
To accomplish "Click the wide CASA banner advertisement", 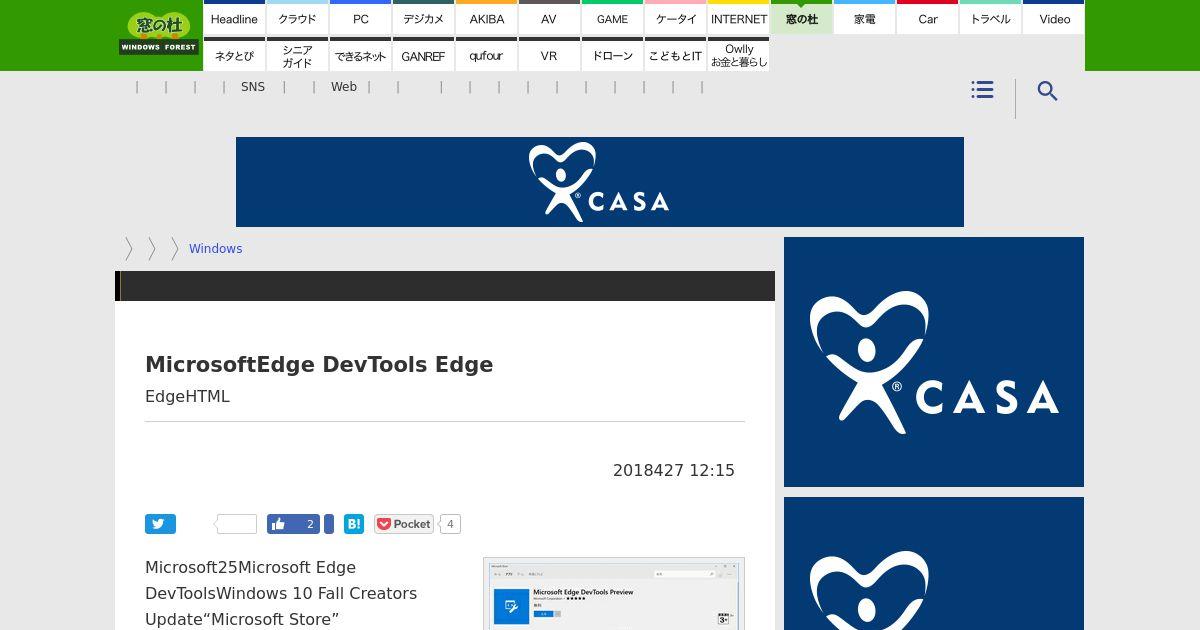I will pos(600,182).
